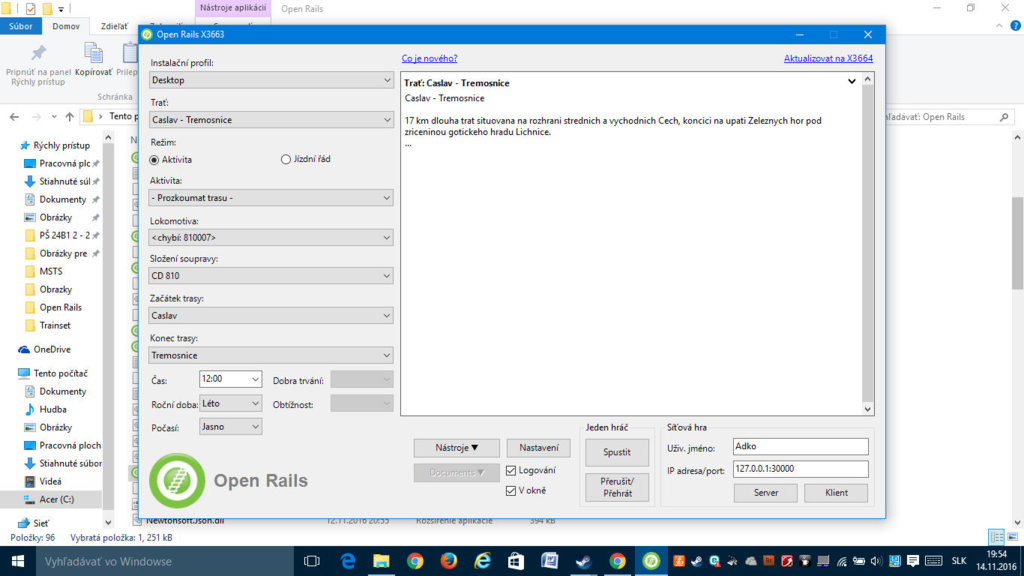Select the Jízdní řád radio button
Viewport: 1024px width, 576px height.
pos(286,159)
